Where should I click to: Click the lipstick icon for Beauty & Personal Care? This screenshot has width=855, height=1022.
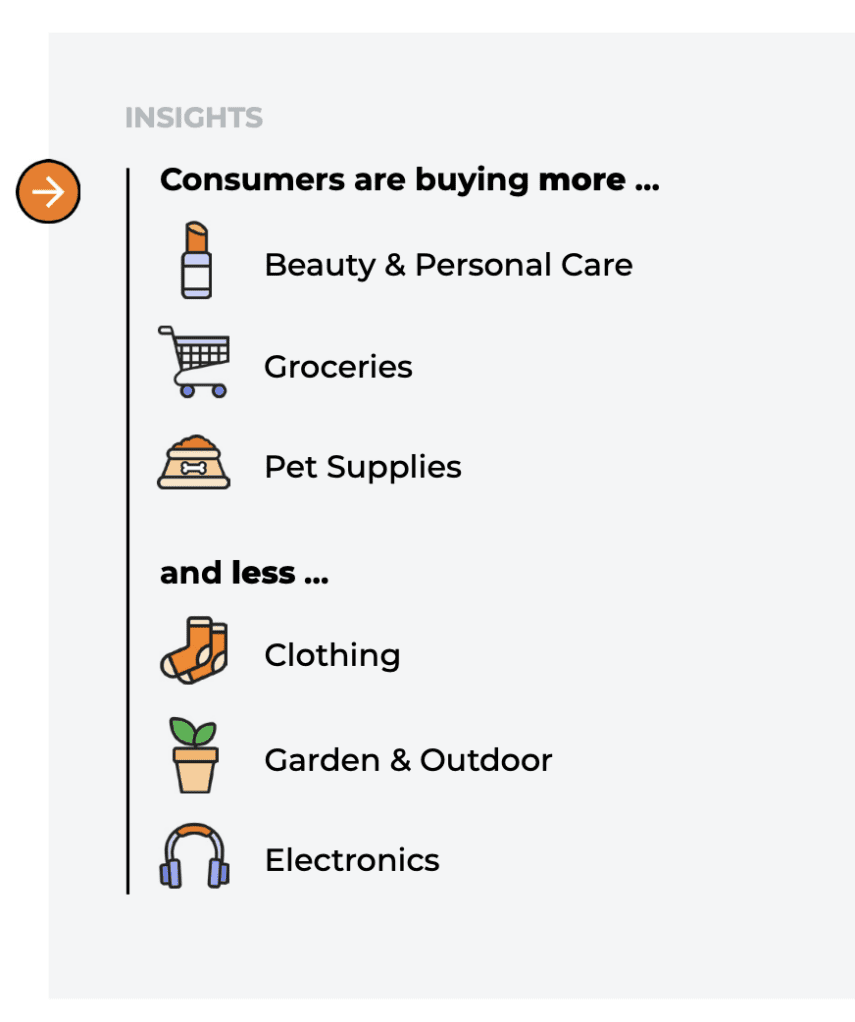click(196, 261)
